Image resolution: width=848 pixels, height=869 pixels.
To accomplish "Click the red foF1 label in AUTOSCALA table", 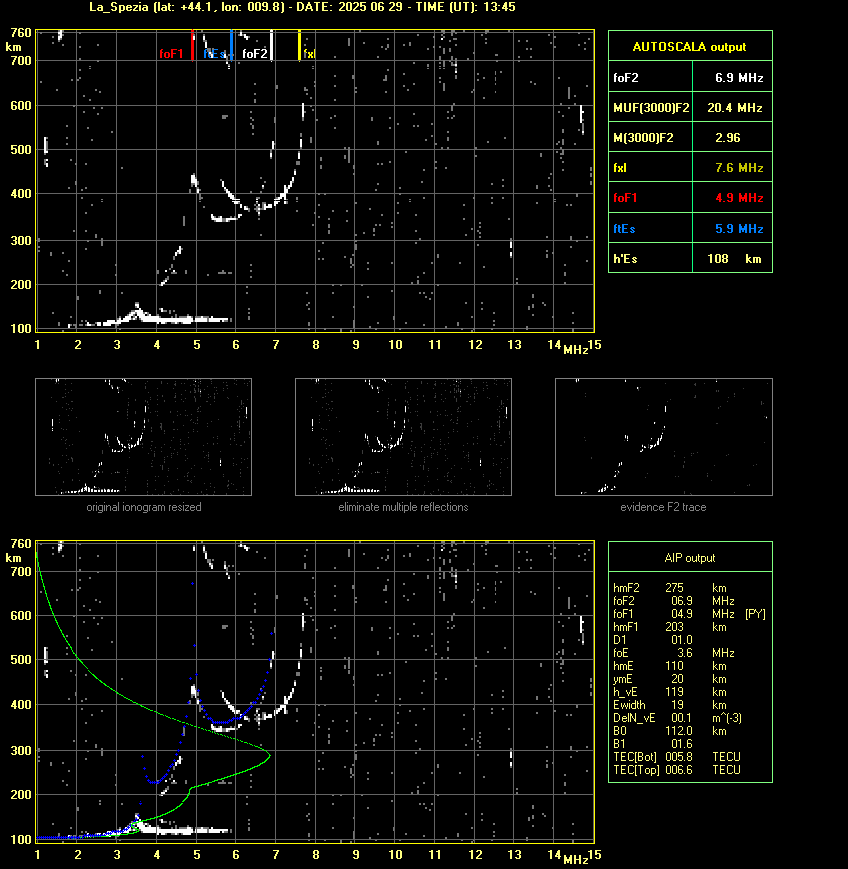I will (x=625, y=197).
